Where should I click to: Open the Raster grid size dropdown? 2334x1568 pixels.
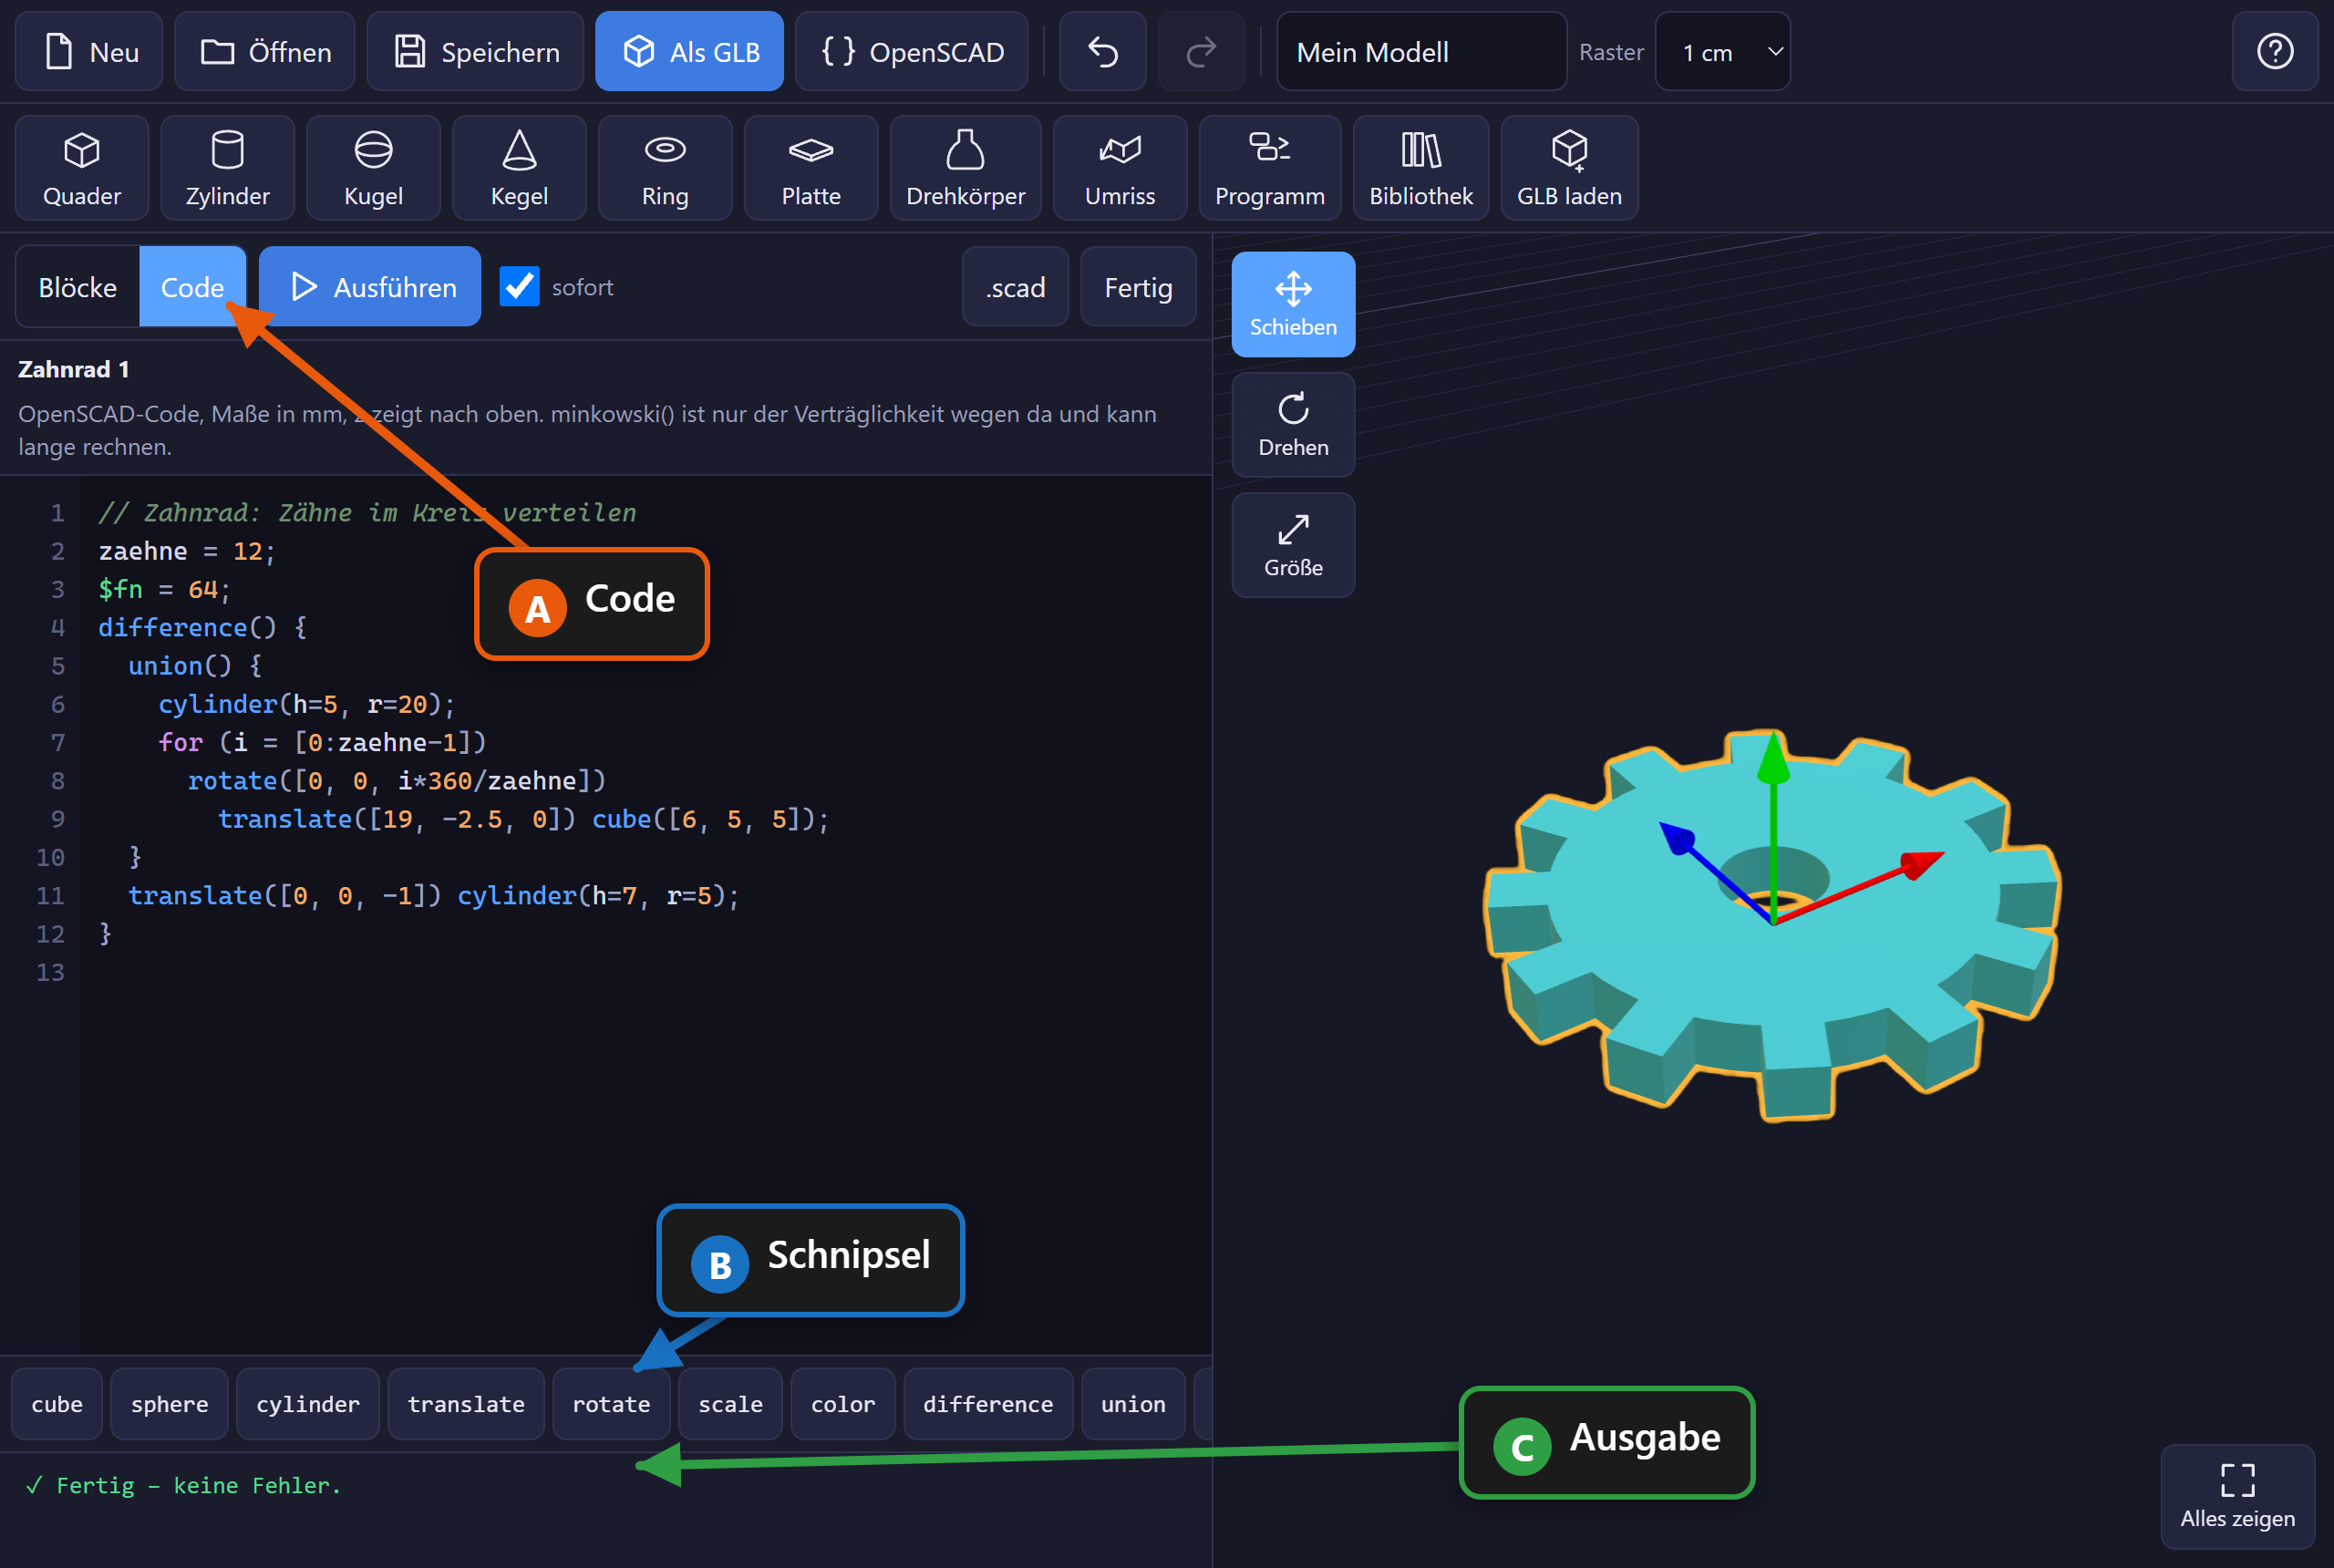point(1722,52)
